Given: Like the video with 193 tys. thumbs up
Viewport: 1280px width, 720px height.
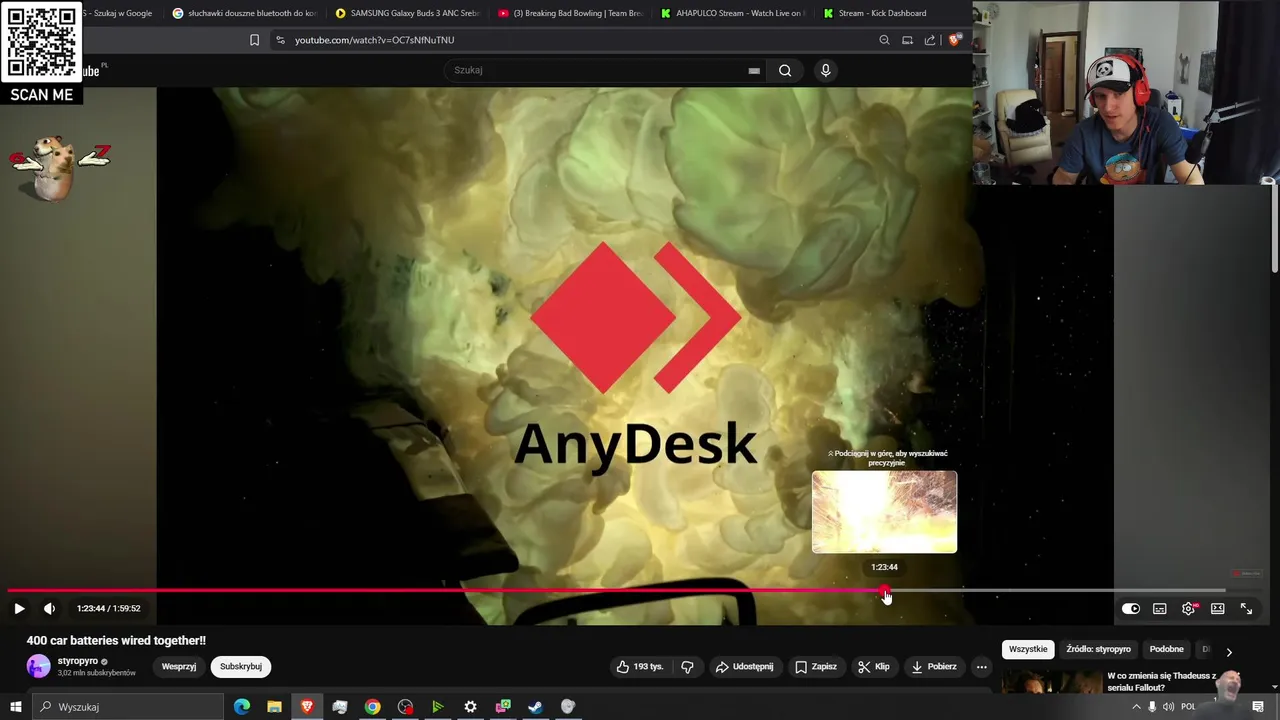Looking at the screenshot, I should (x=640, y=667).
